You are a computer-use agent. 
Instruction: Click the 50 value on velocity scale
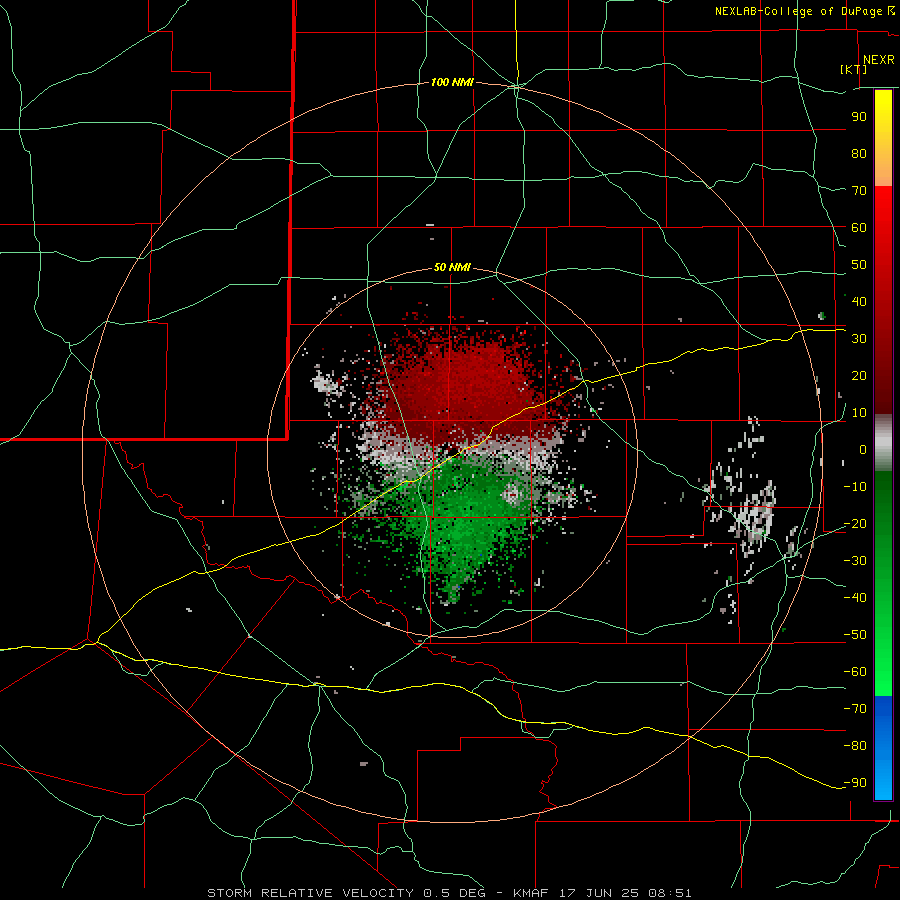coord(859,265)
